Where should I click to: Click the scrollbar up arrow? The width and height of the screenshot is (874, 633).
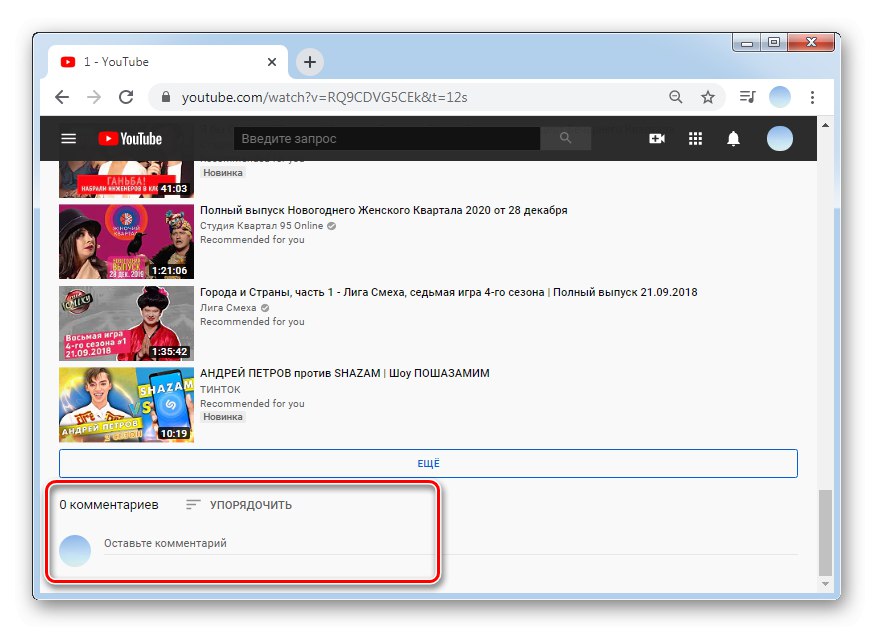pos(826,125)
